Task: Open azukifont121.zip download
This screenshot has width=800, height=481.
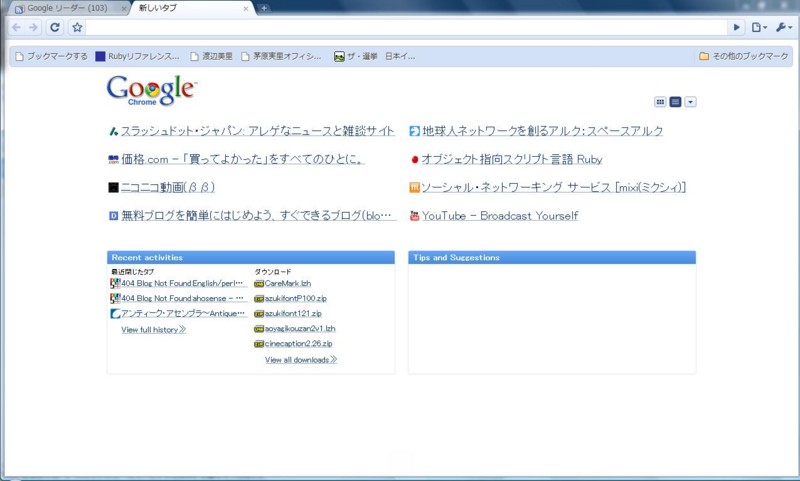Action: [x=293, y=313]
